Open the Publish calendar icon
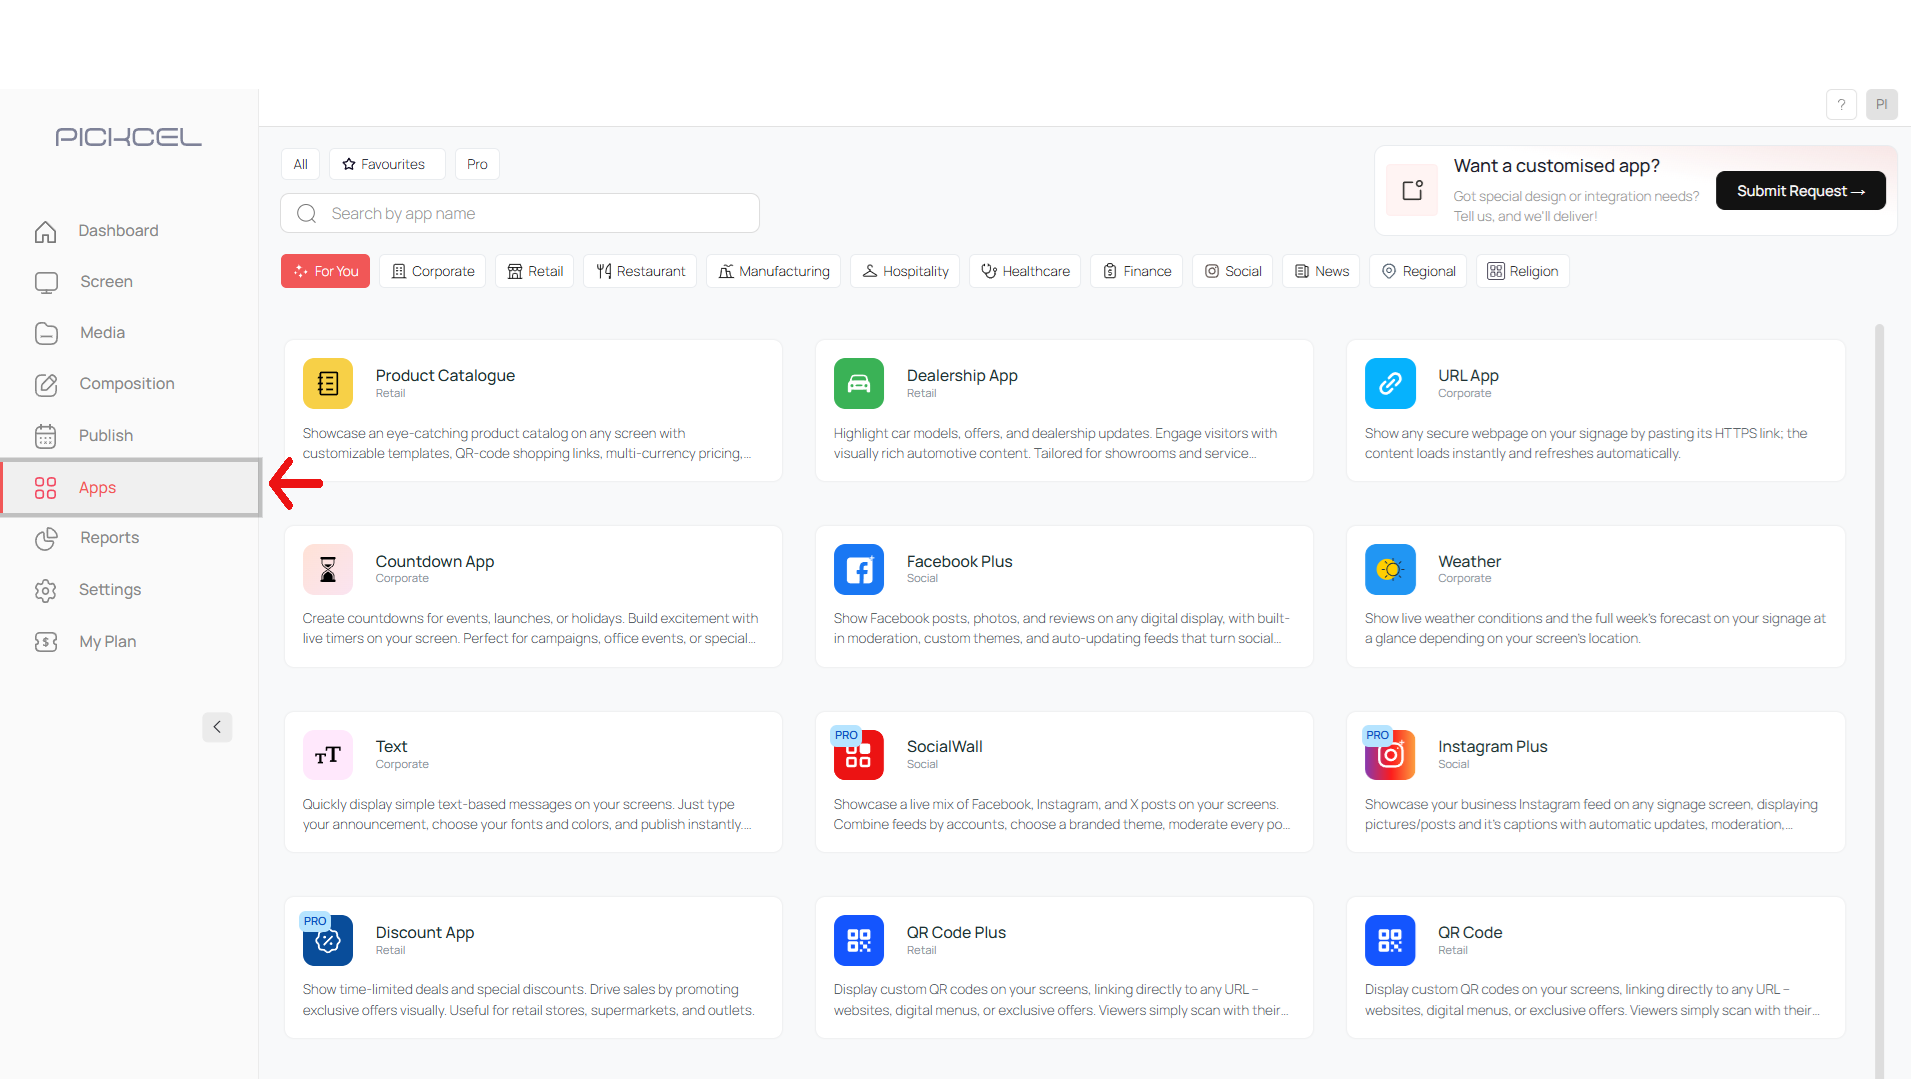This screenshot has width=1919, height=1079. point(46,436)
